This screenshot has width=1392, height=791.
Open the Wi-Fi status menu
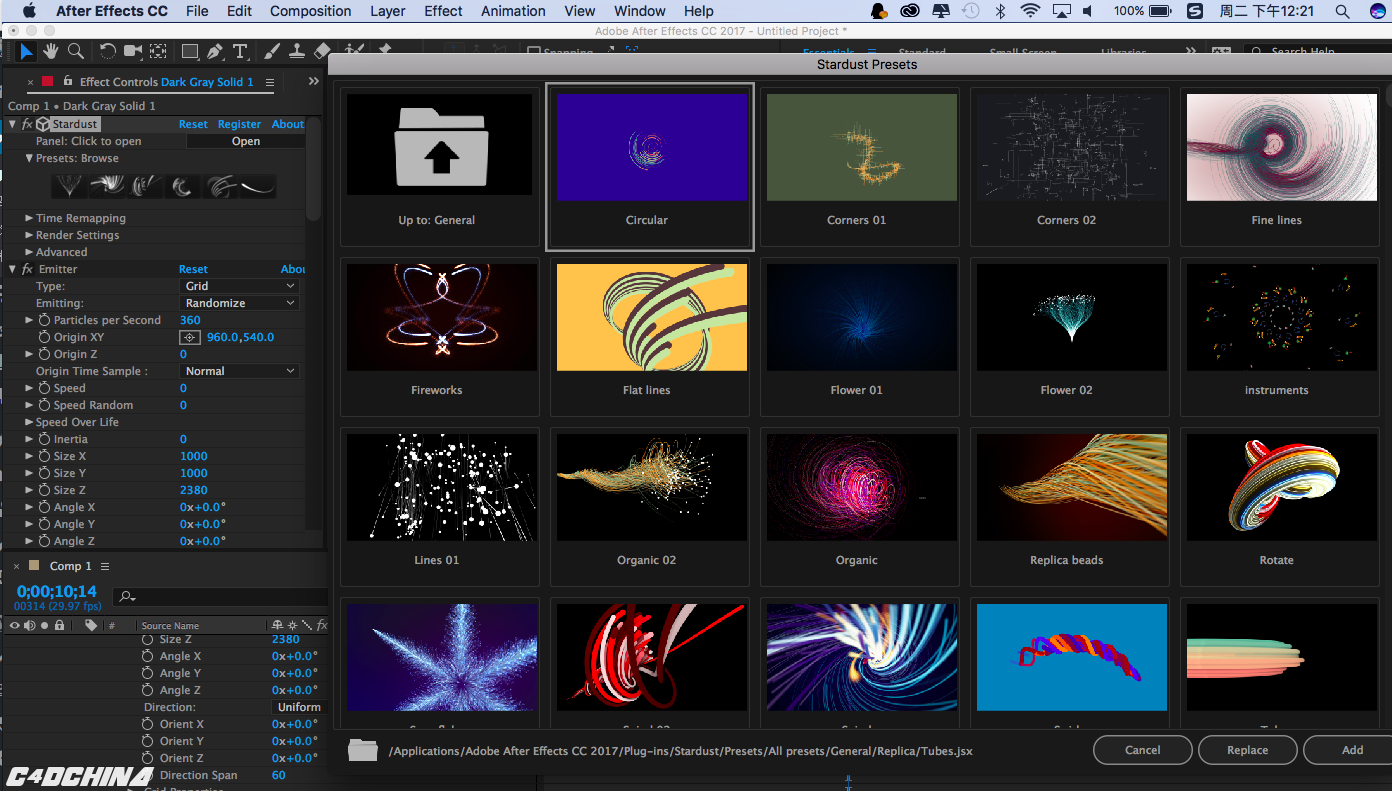point(1030,11)
